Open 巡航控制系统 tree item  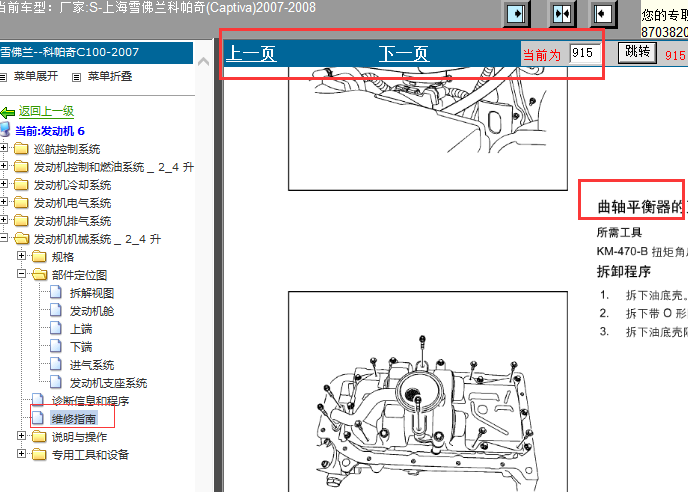coord(67,149)
